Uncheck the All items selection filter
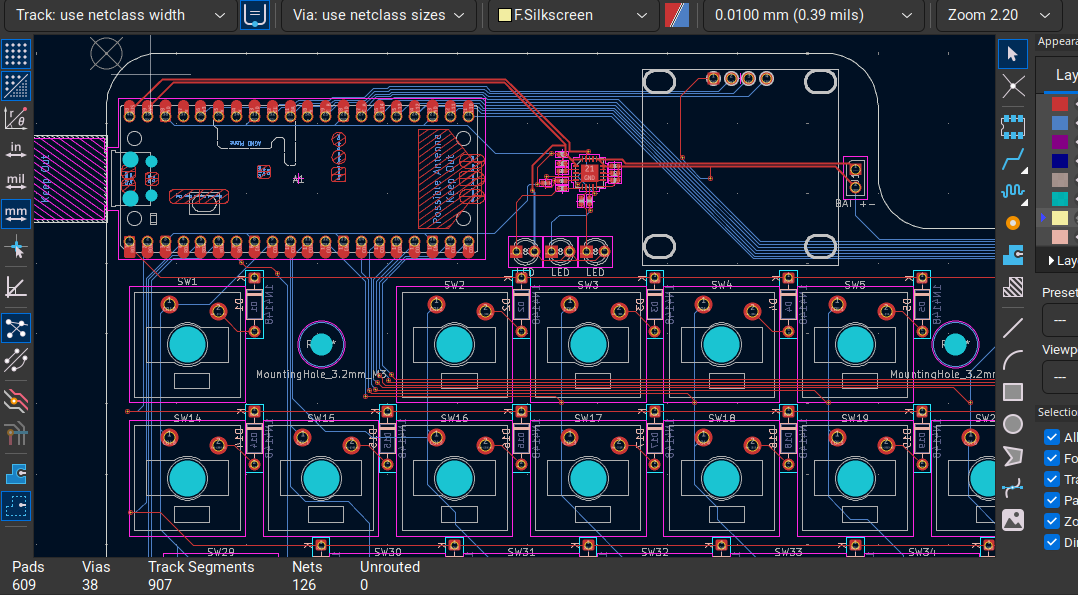This screenshot has width=1078, height=595. [x=1051, y=437]
